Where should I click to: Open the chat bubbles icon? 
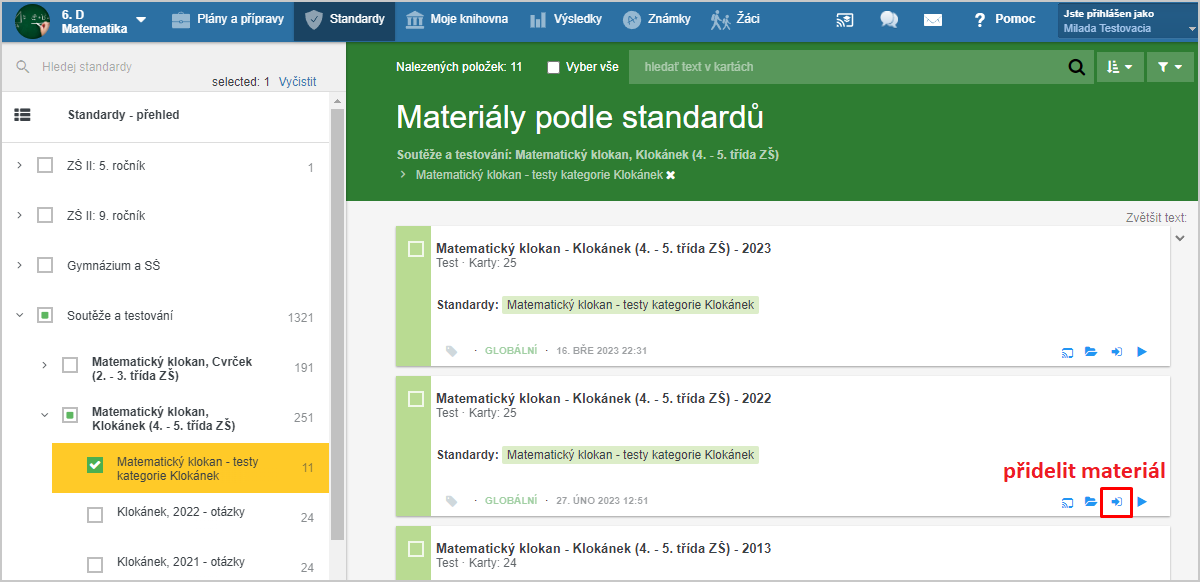(x=889, y=20)
